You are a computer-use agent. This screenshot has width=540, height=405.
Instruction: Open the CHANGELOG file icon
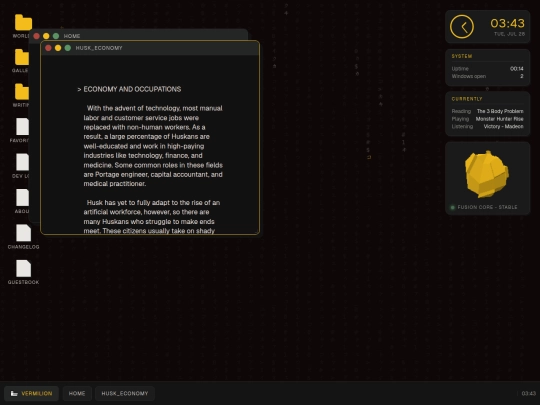(x=23, y=233)
